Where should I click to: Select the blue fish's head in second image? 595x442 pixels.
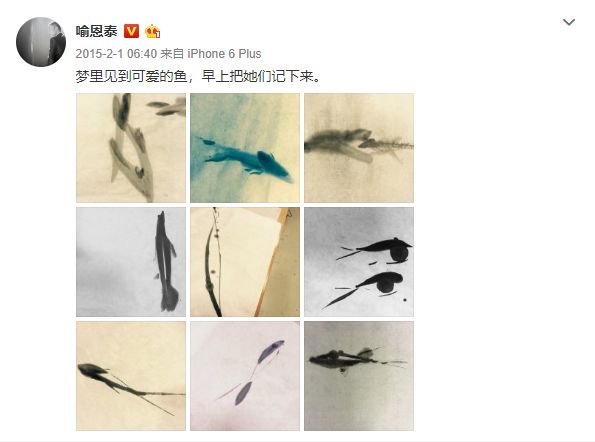273,164
